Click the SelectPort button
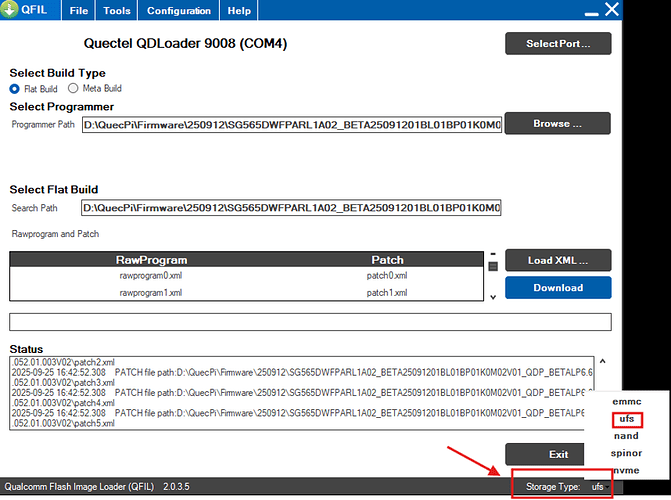 click(558, 44)
